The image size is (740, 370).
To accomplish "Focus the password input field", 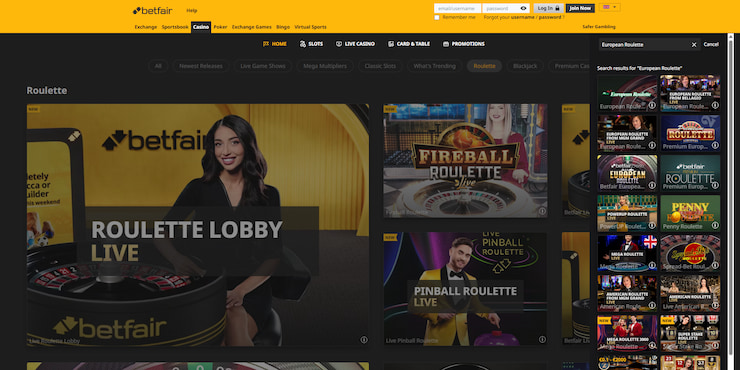I will pos(501,8).
